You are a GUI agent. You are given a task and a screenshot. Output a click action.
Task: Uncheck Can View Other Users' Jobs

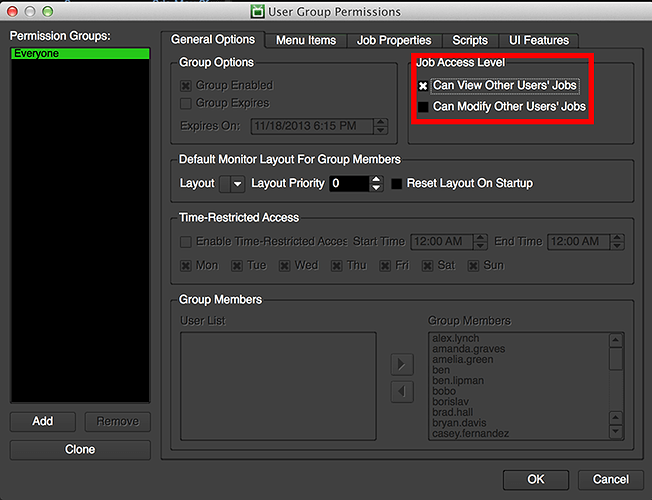[423, 86]
